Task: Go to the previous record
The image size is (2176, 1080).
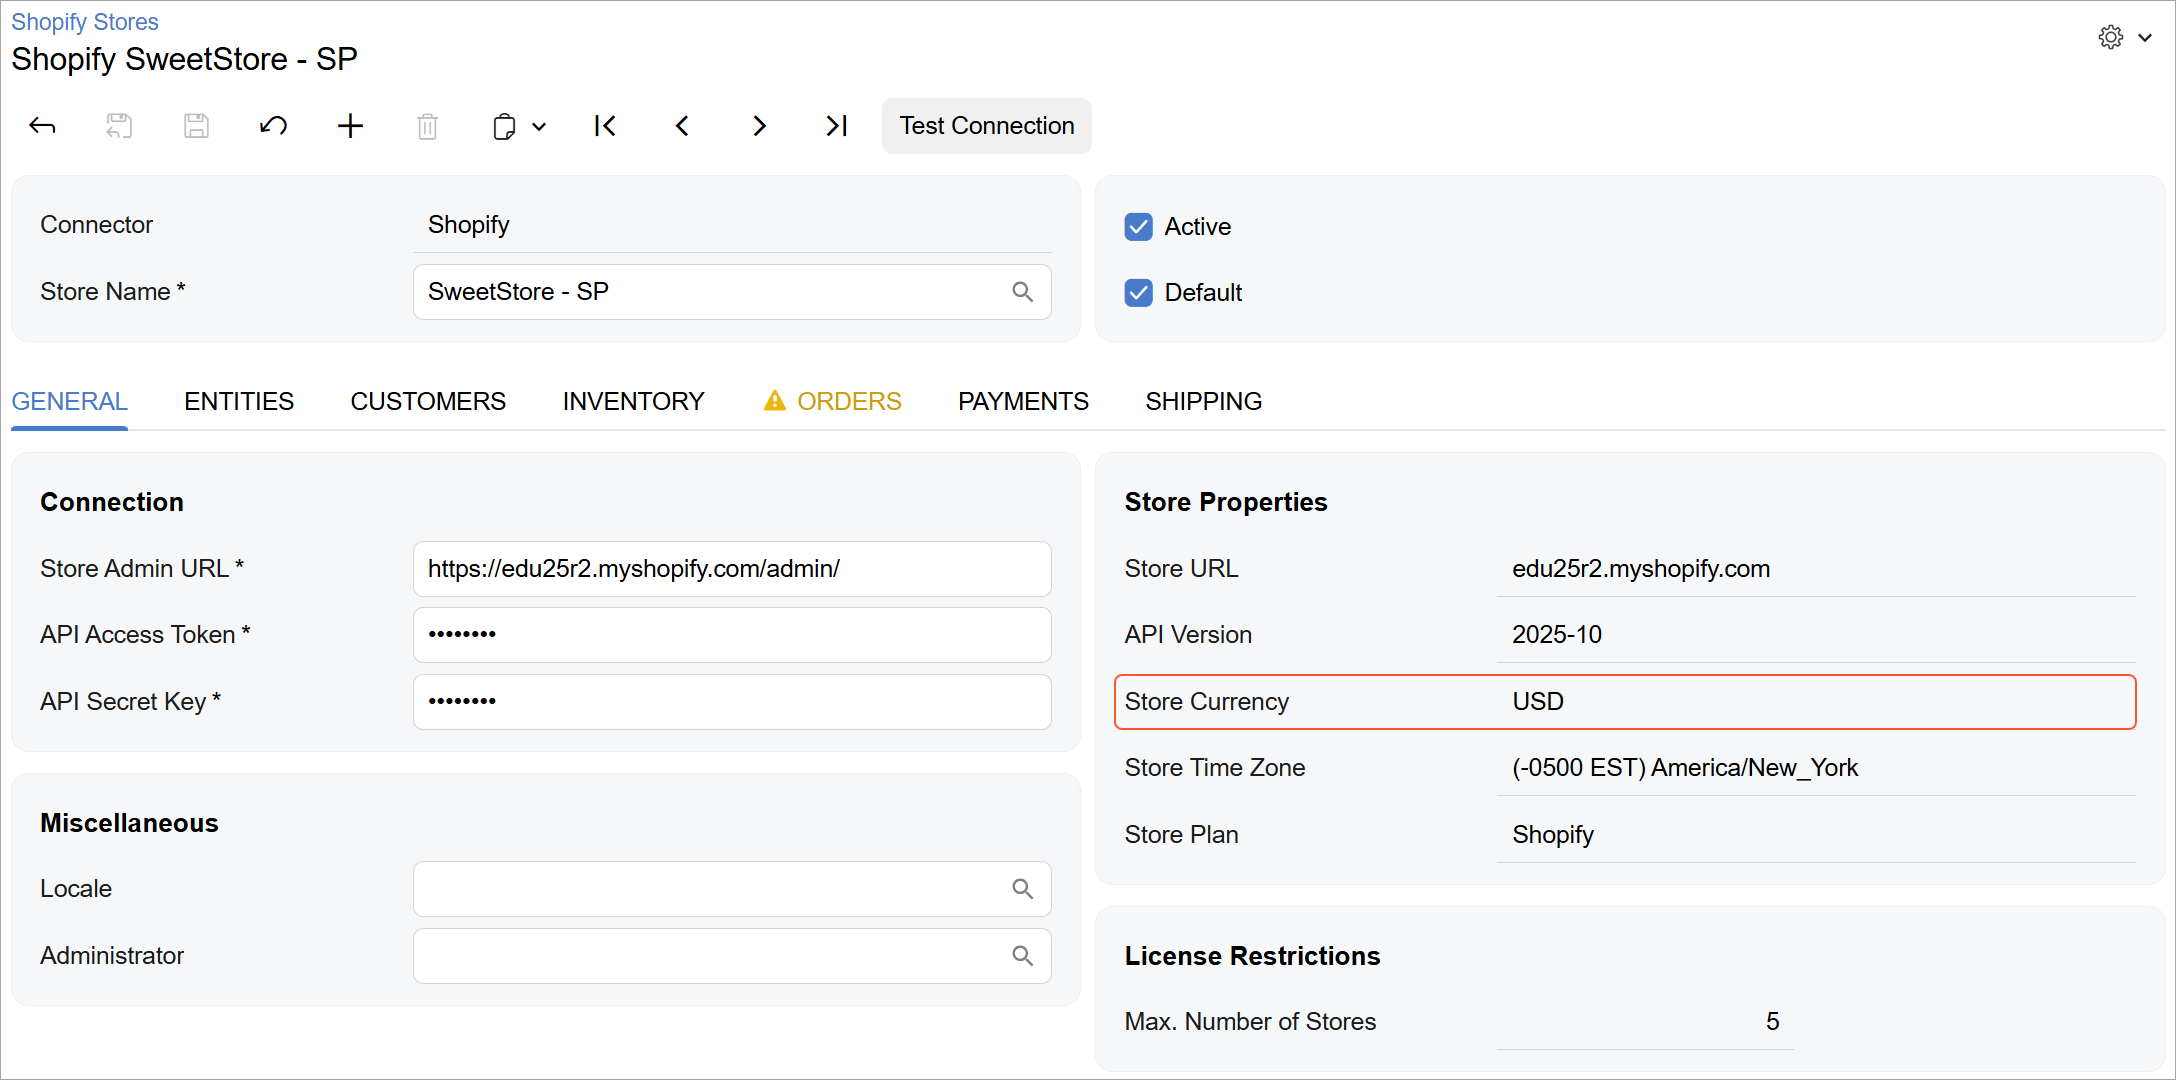Action: (682, 126)
